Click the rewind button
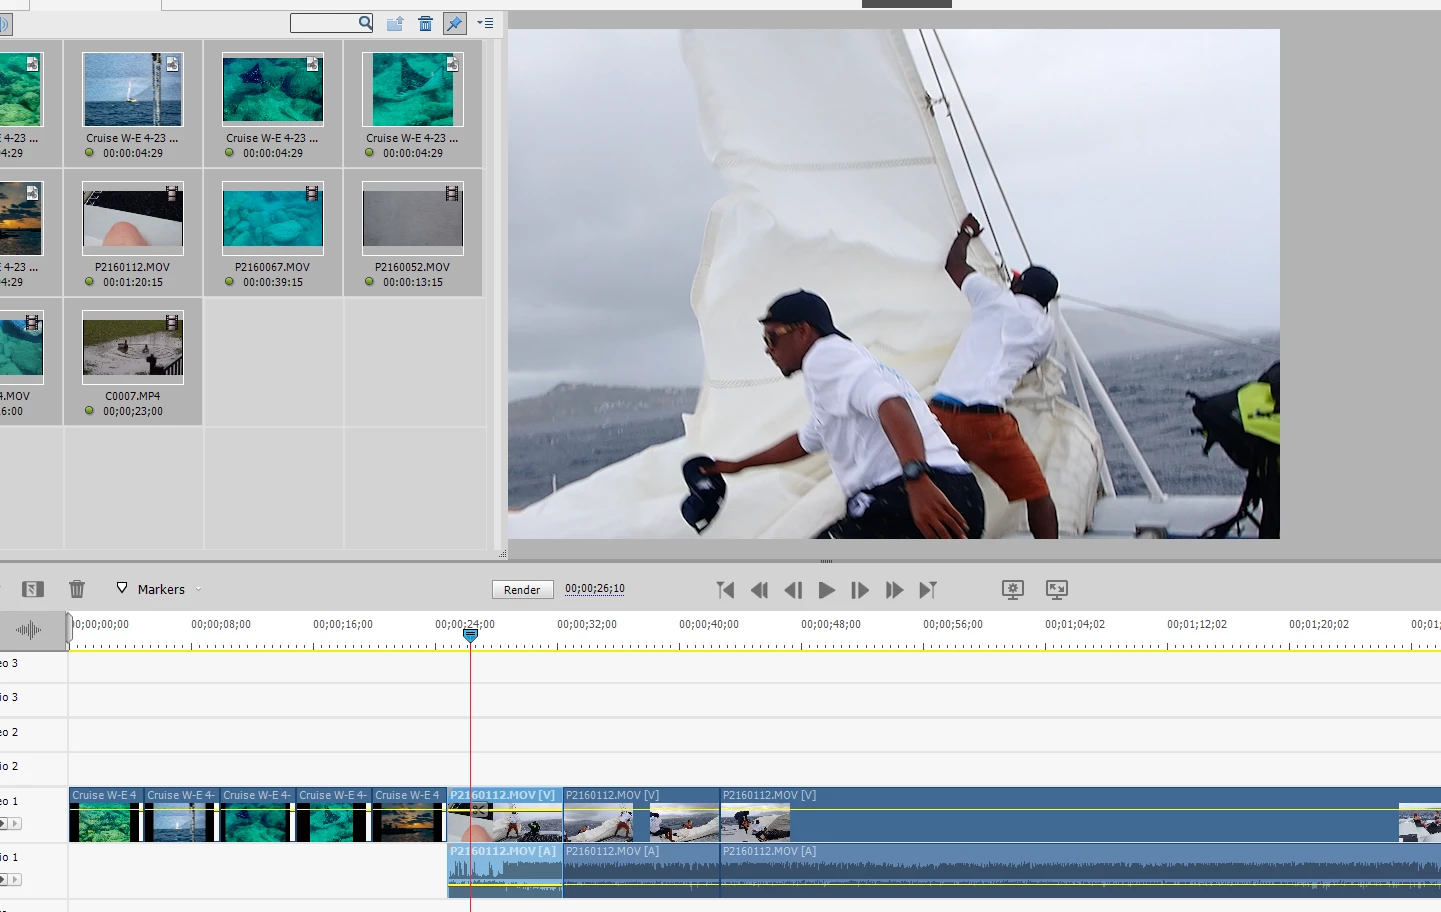The width and height of the screenshot is (1441, 912). [x=760, y=590]
